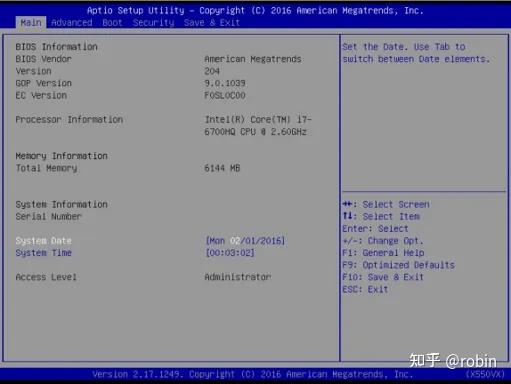Open the Save & Exit tab
The image size is (511, 384).
[212, 23]
